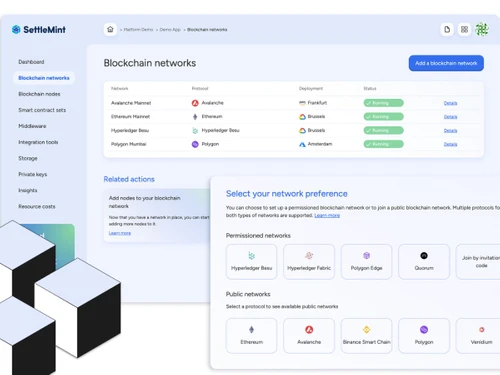The height and width of the screenshot is (375, 500).
Task: Click cloud icon in Ethereum Mainnet row
Action: (302, 117)
